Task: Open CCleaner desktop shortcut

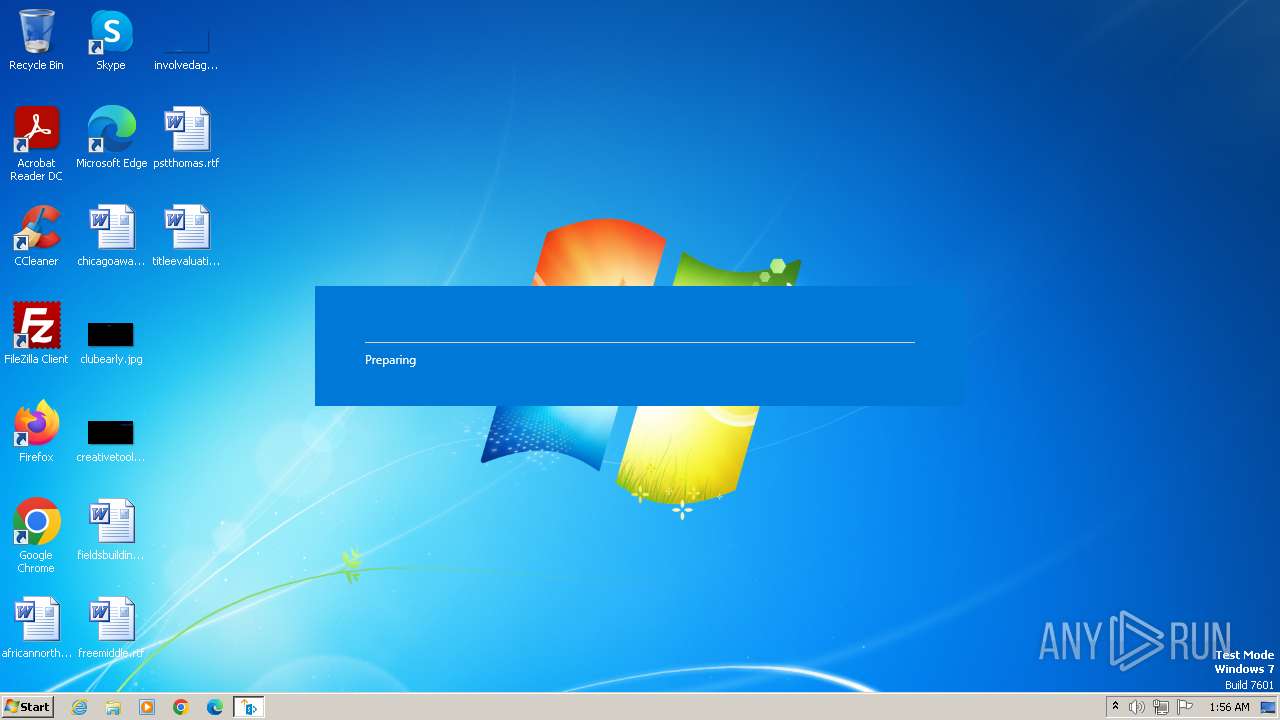Action: tap(36, 236)
